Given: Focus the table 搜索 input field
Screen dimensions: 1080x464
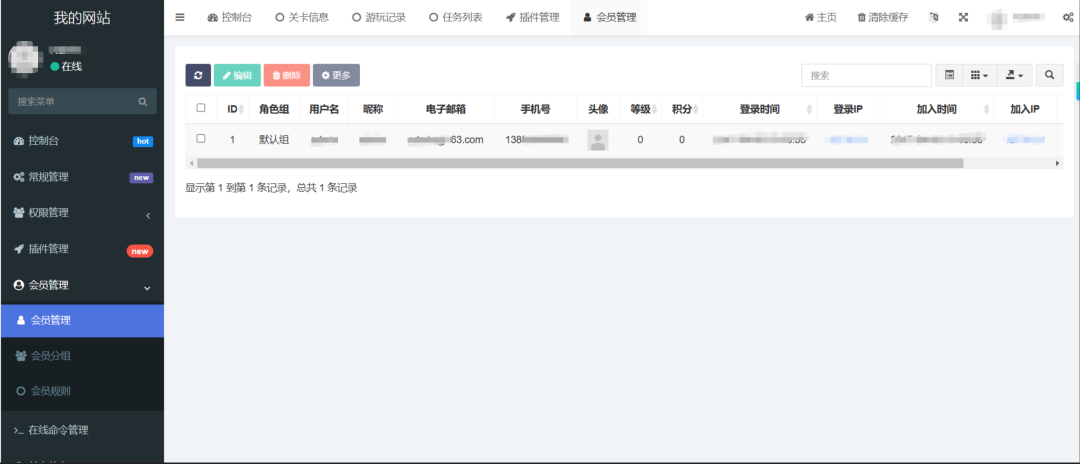Looking at the screenshot, I should tap(866, 75).
